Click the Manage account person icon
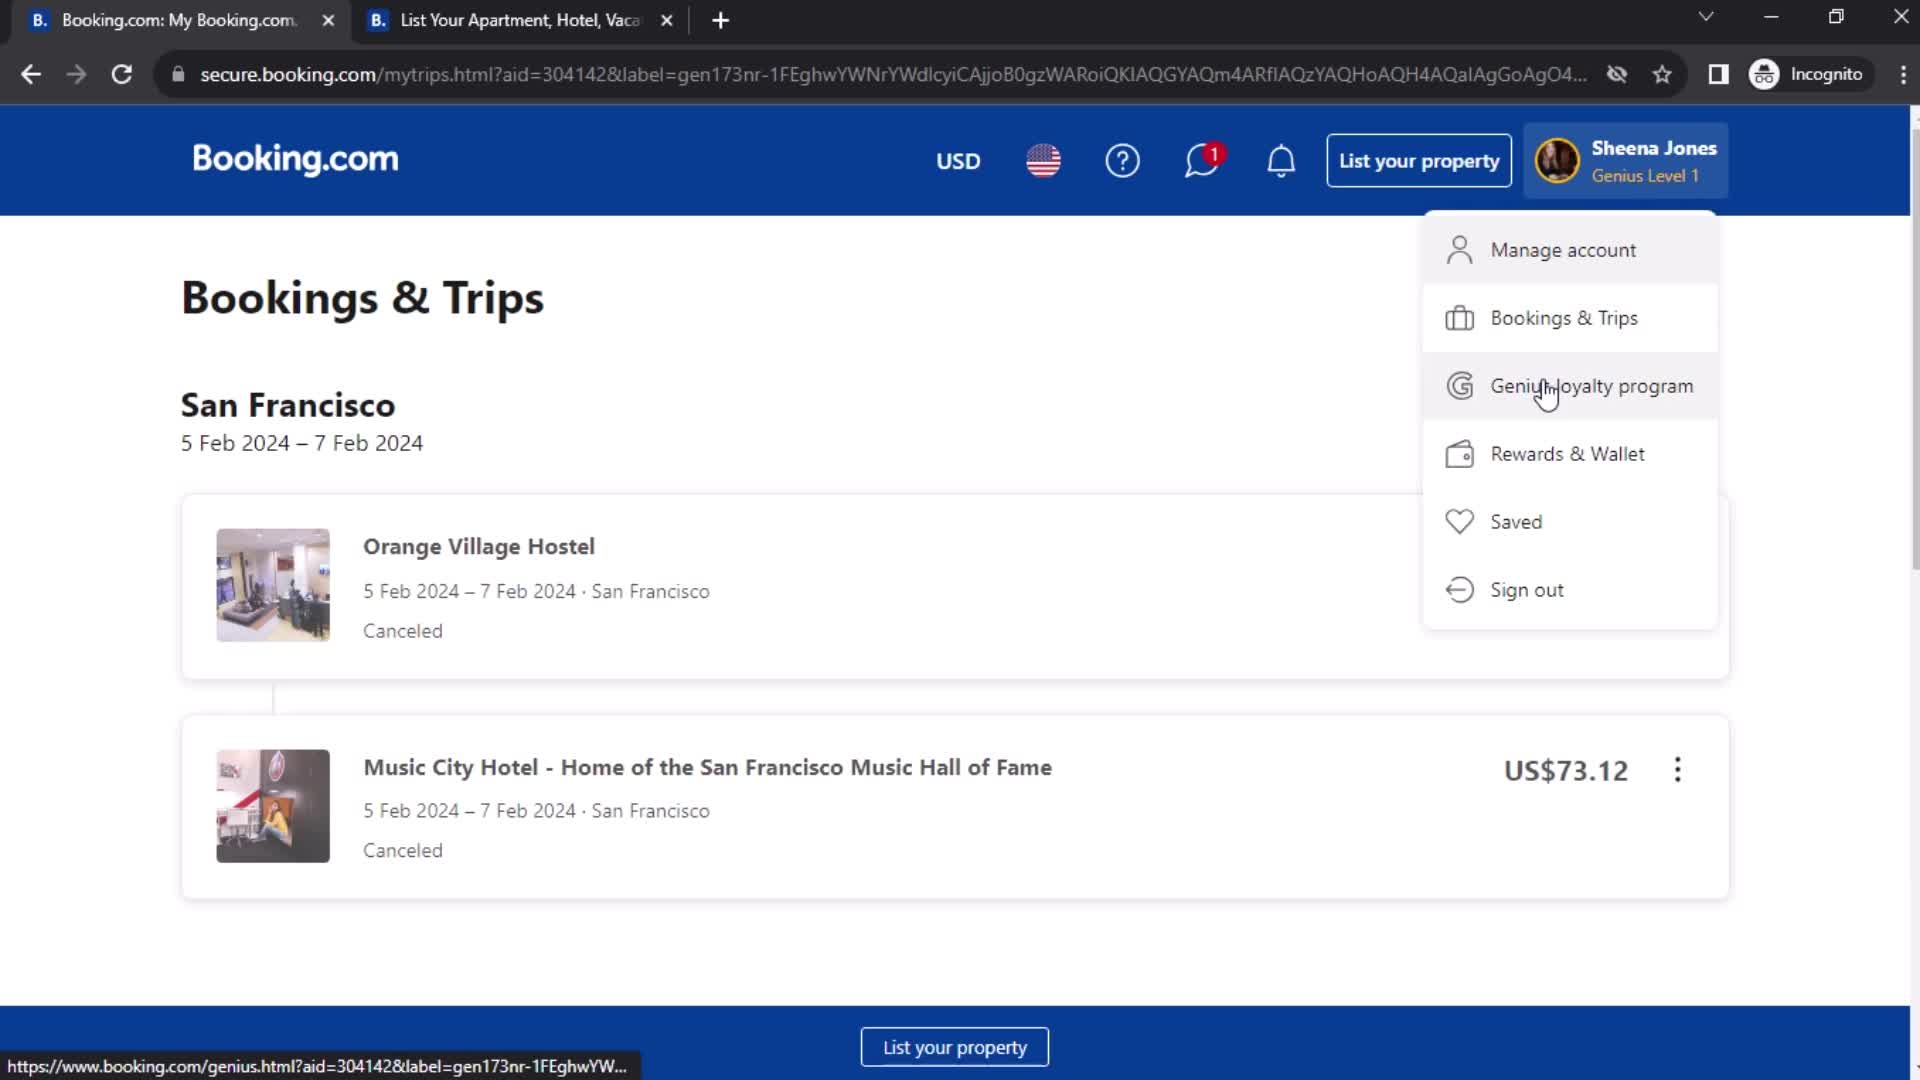The width and height of the screenshot is (1920, 1080). (x=1460, y=250)
